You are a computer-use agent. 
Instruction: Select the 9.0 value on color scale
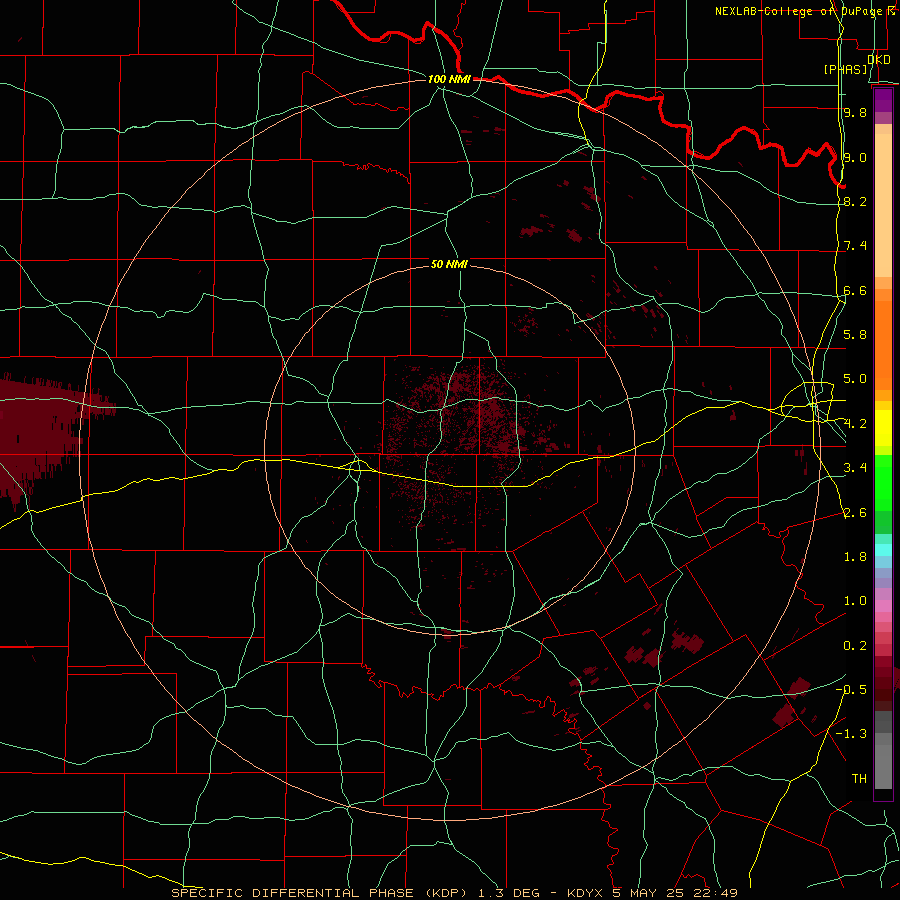point(855,157)
